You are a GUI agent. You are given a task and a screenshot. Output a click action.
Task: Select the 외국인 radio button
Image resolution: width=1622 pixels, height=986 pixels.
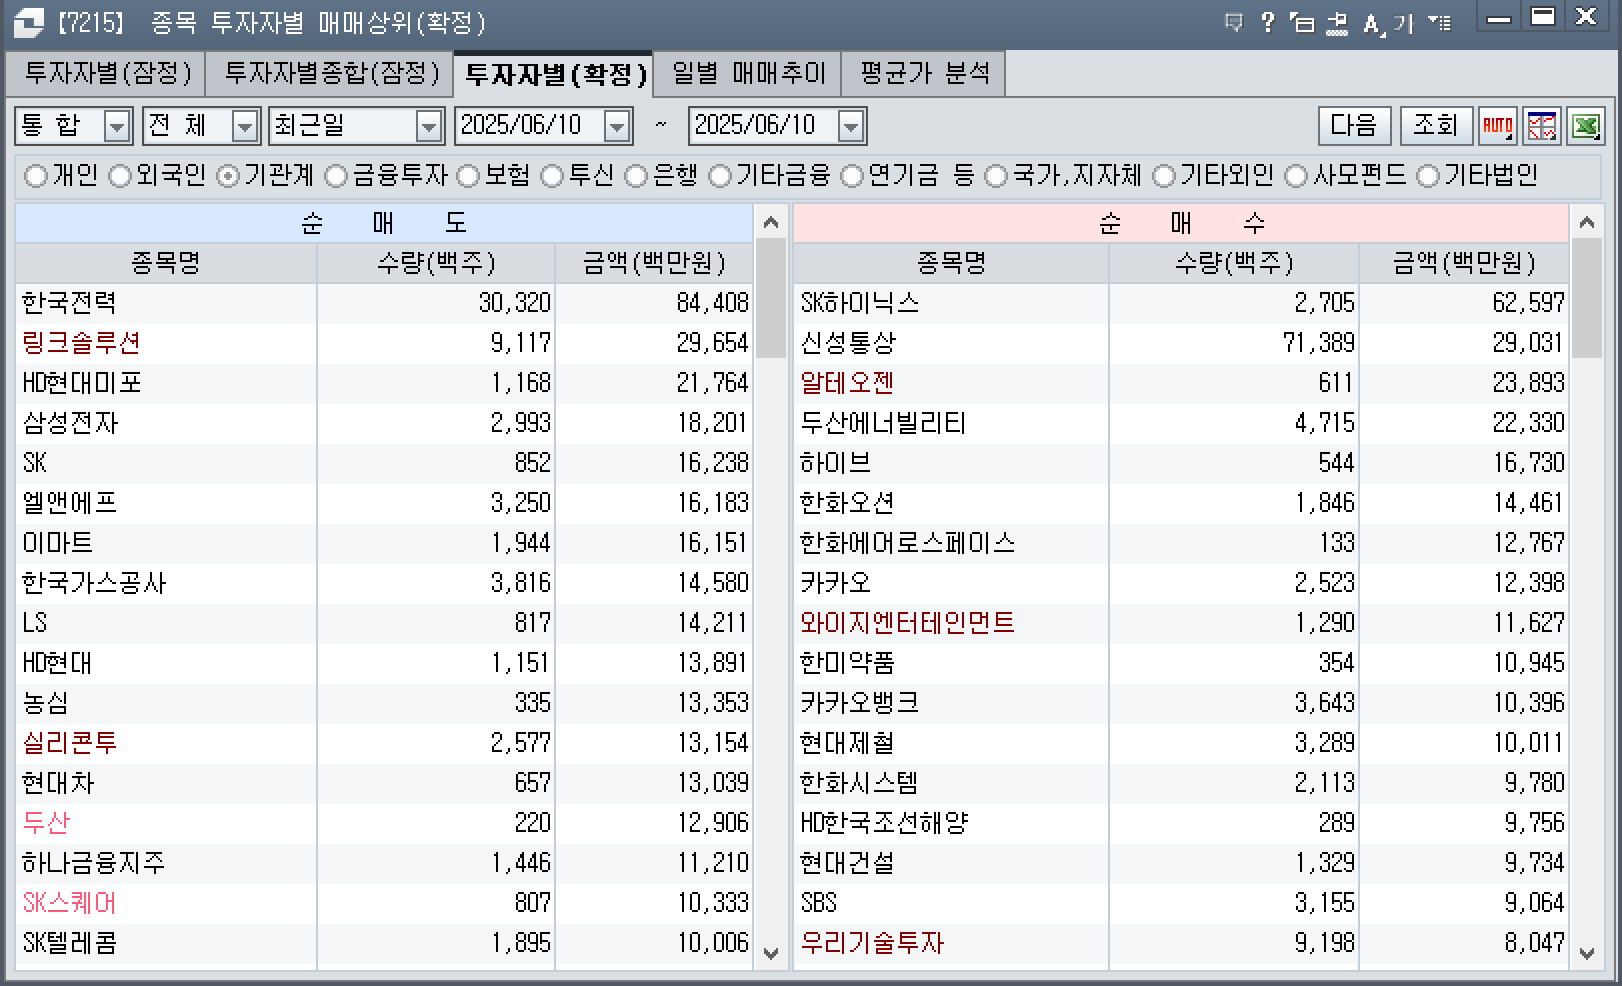point(120,176)
